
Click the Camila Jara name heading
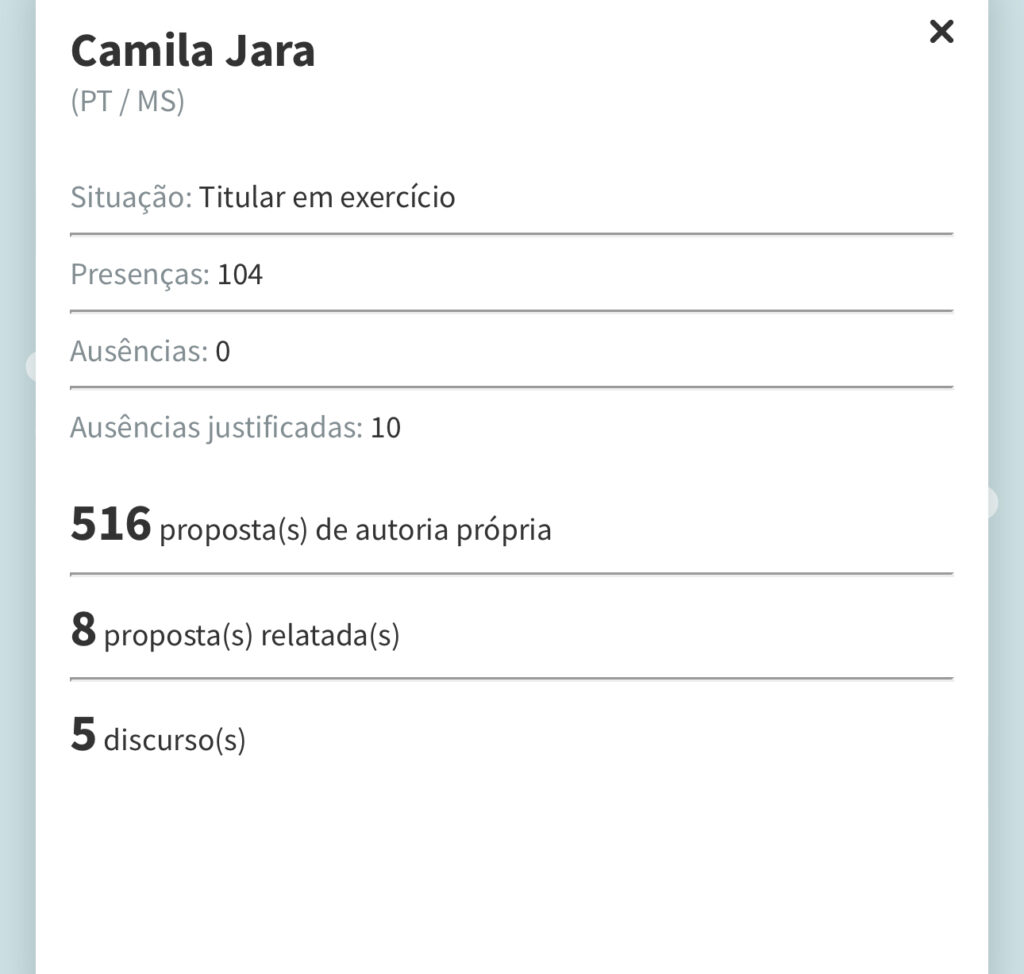pyautogui.click(x=193, y=52)
